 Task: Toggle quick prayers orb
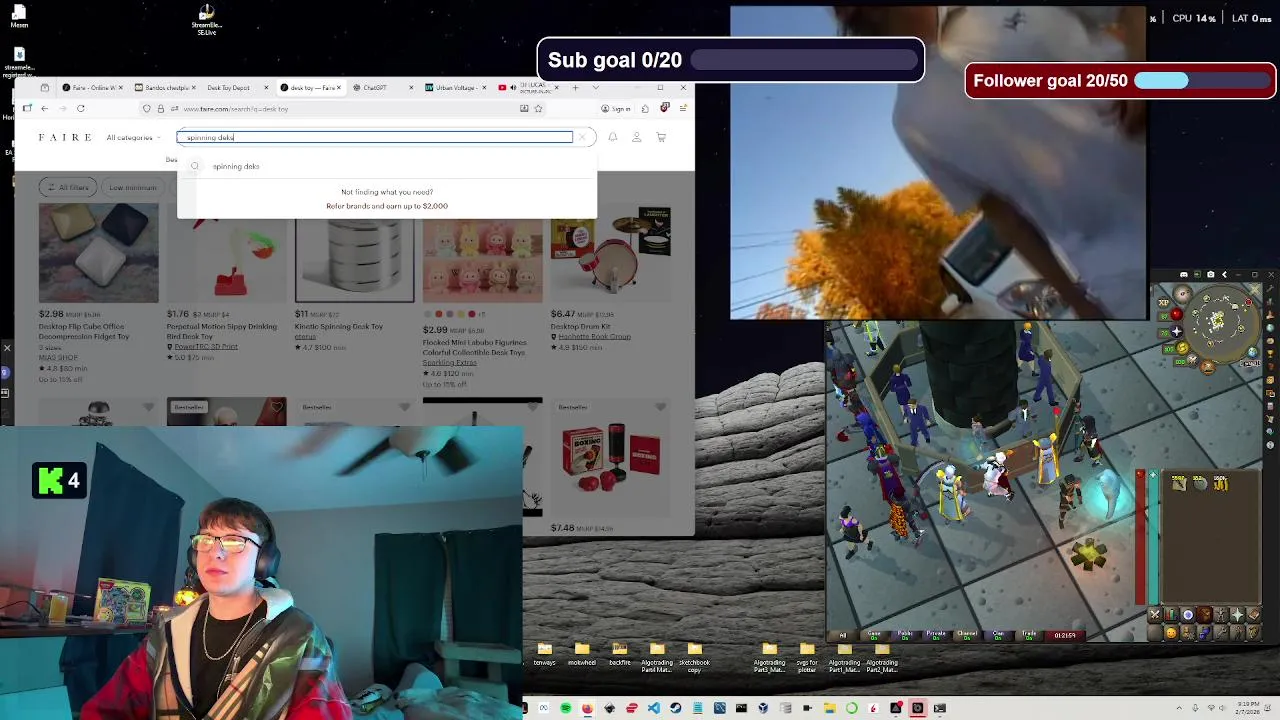point(1176,332)
